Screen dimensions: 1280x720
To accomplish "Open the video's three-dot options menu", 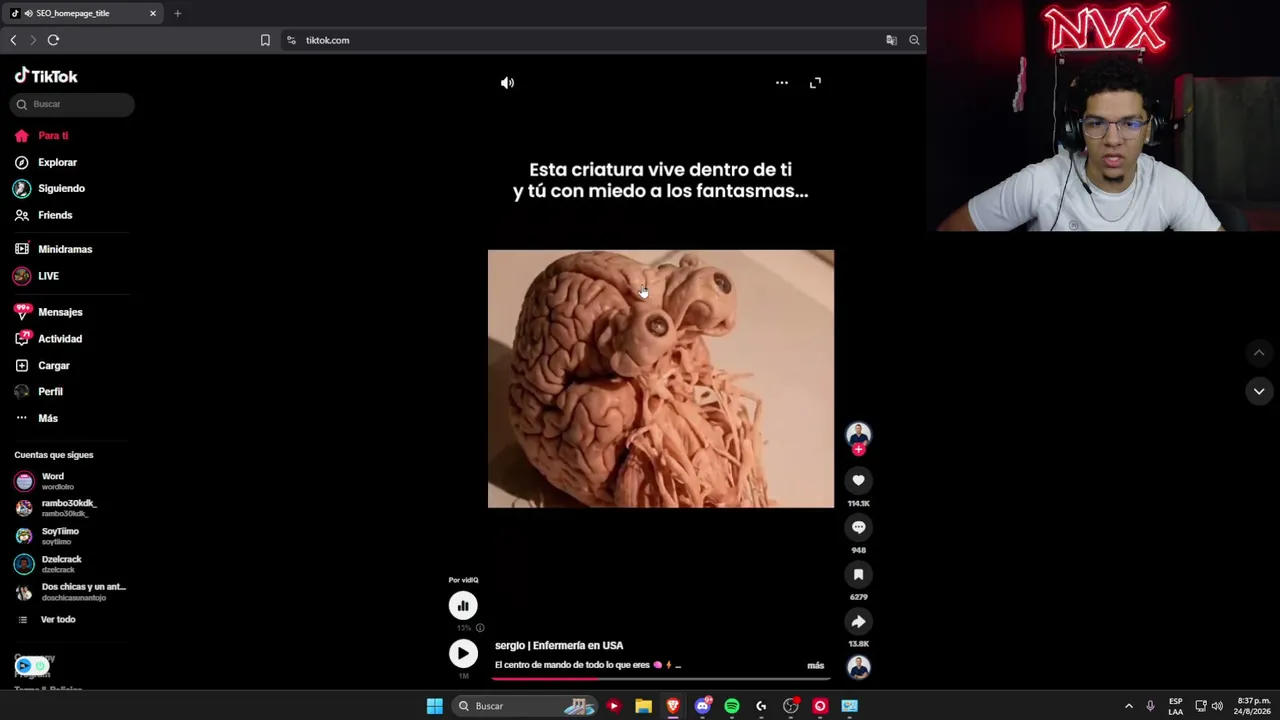I will (782, 83).
